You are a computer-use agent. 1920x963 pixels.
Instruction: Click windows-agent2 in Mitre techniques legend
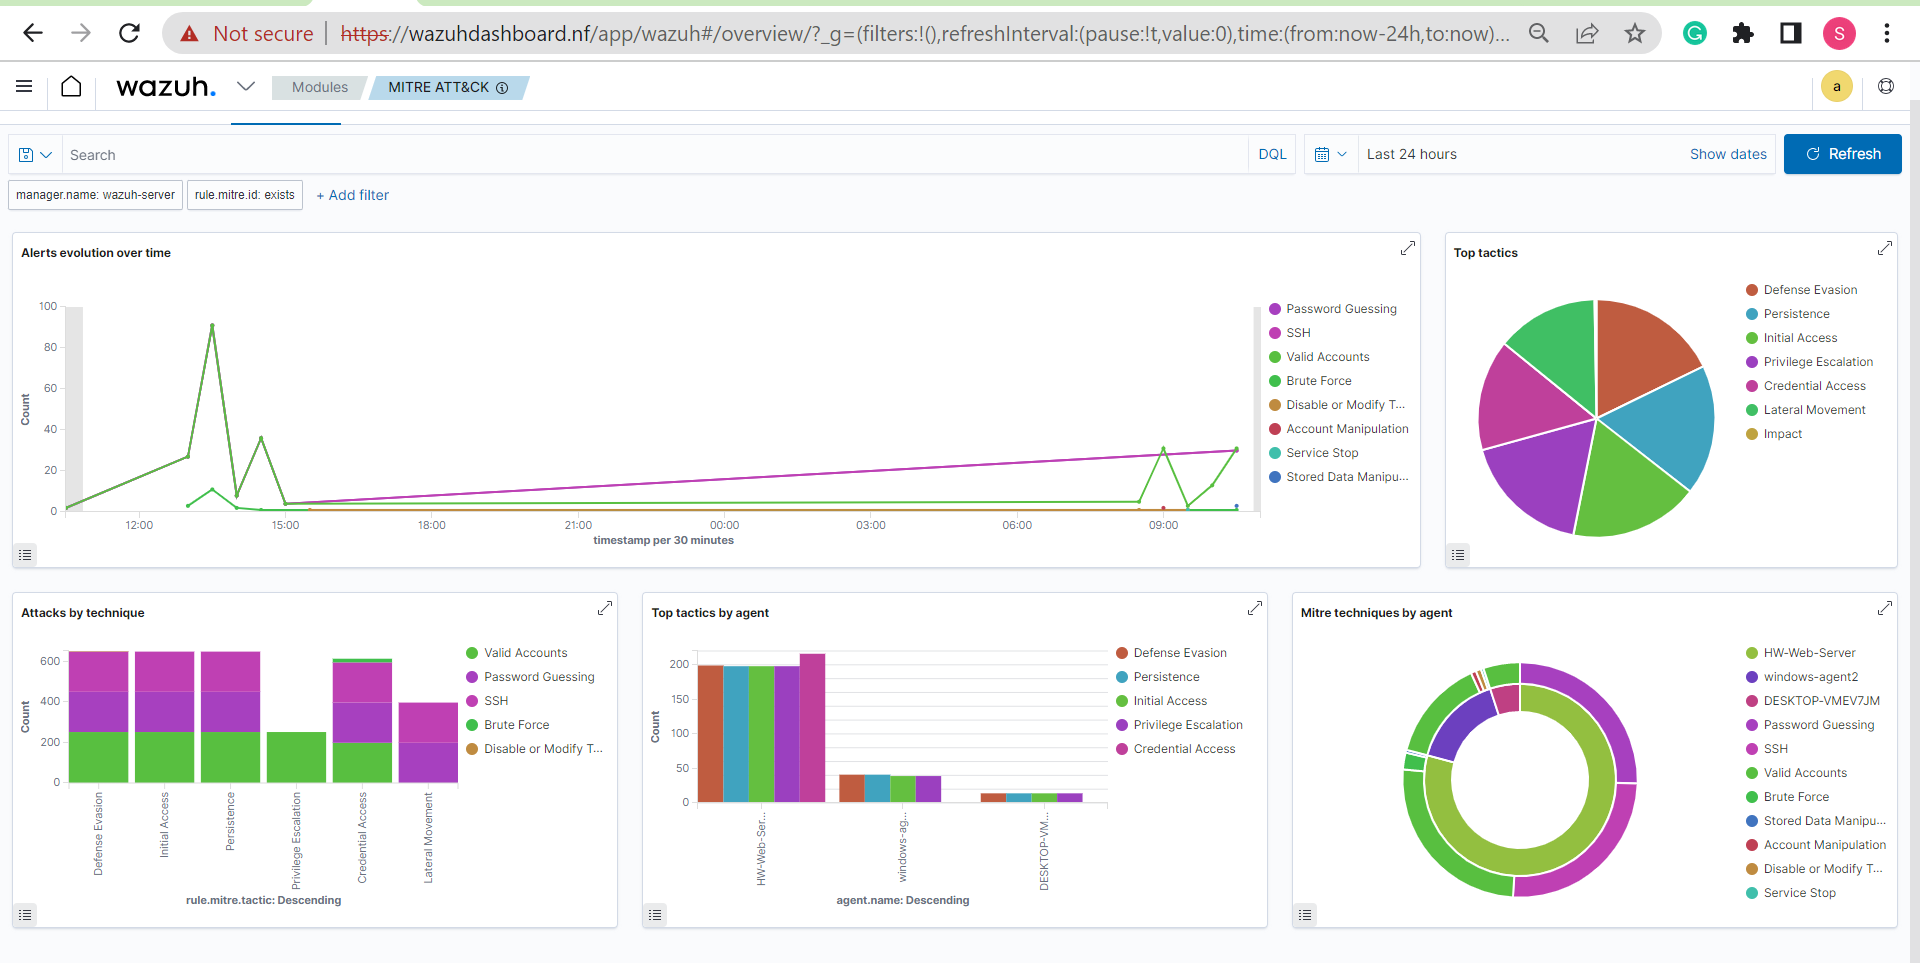coord(1810,677)
